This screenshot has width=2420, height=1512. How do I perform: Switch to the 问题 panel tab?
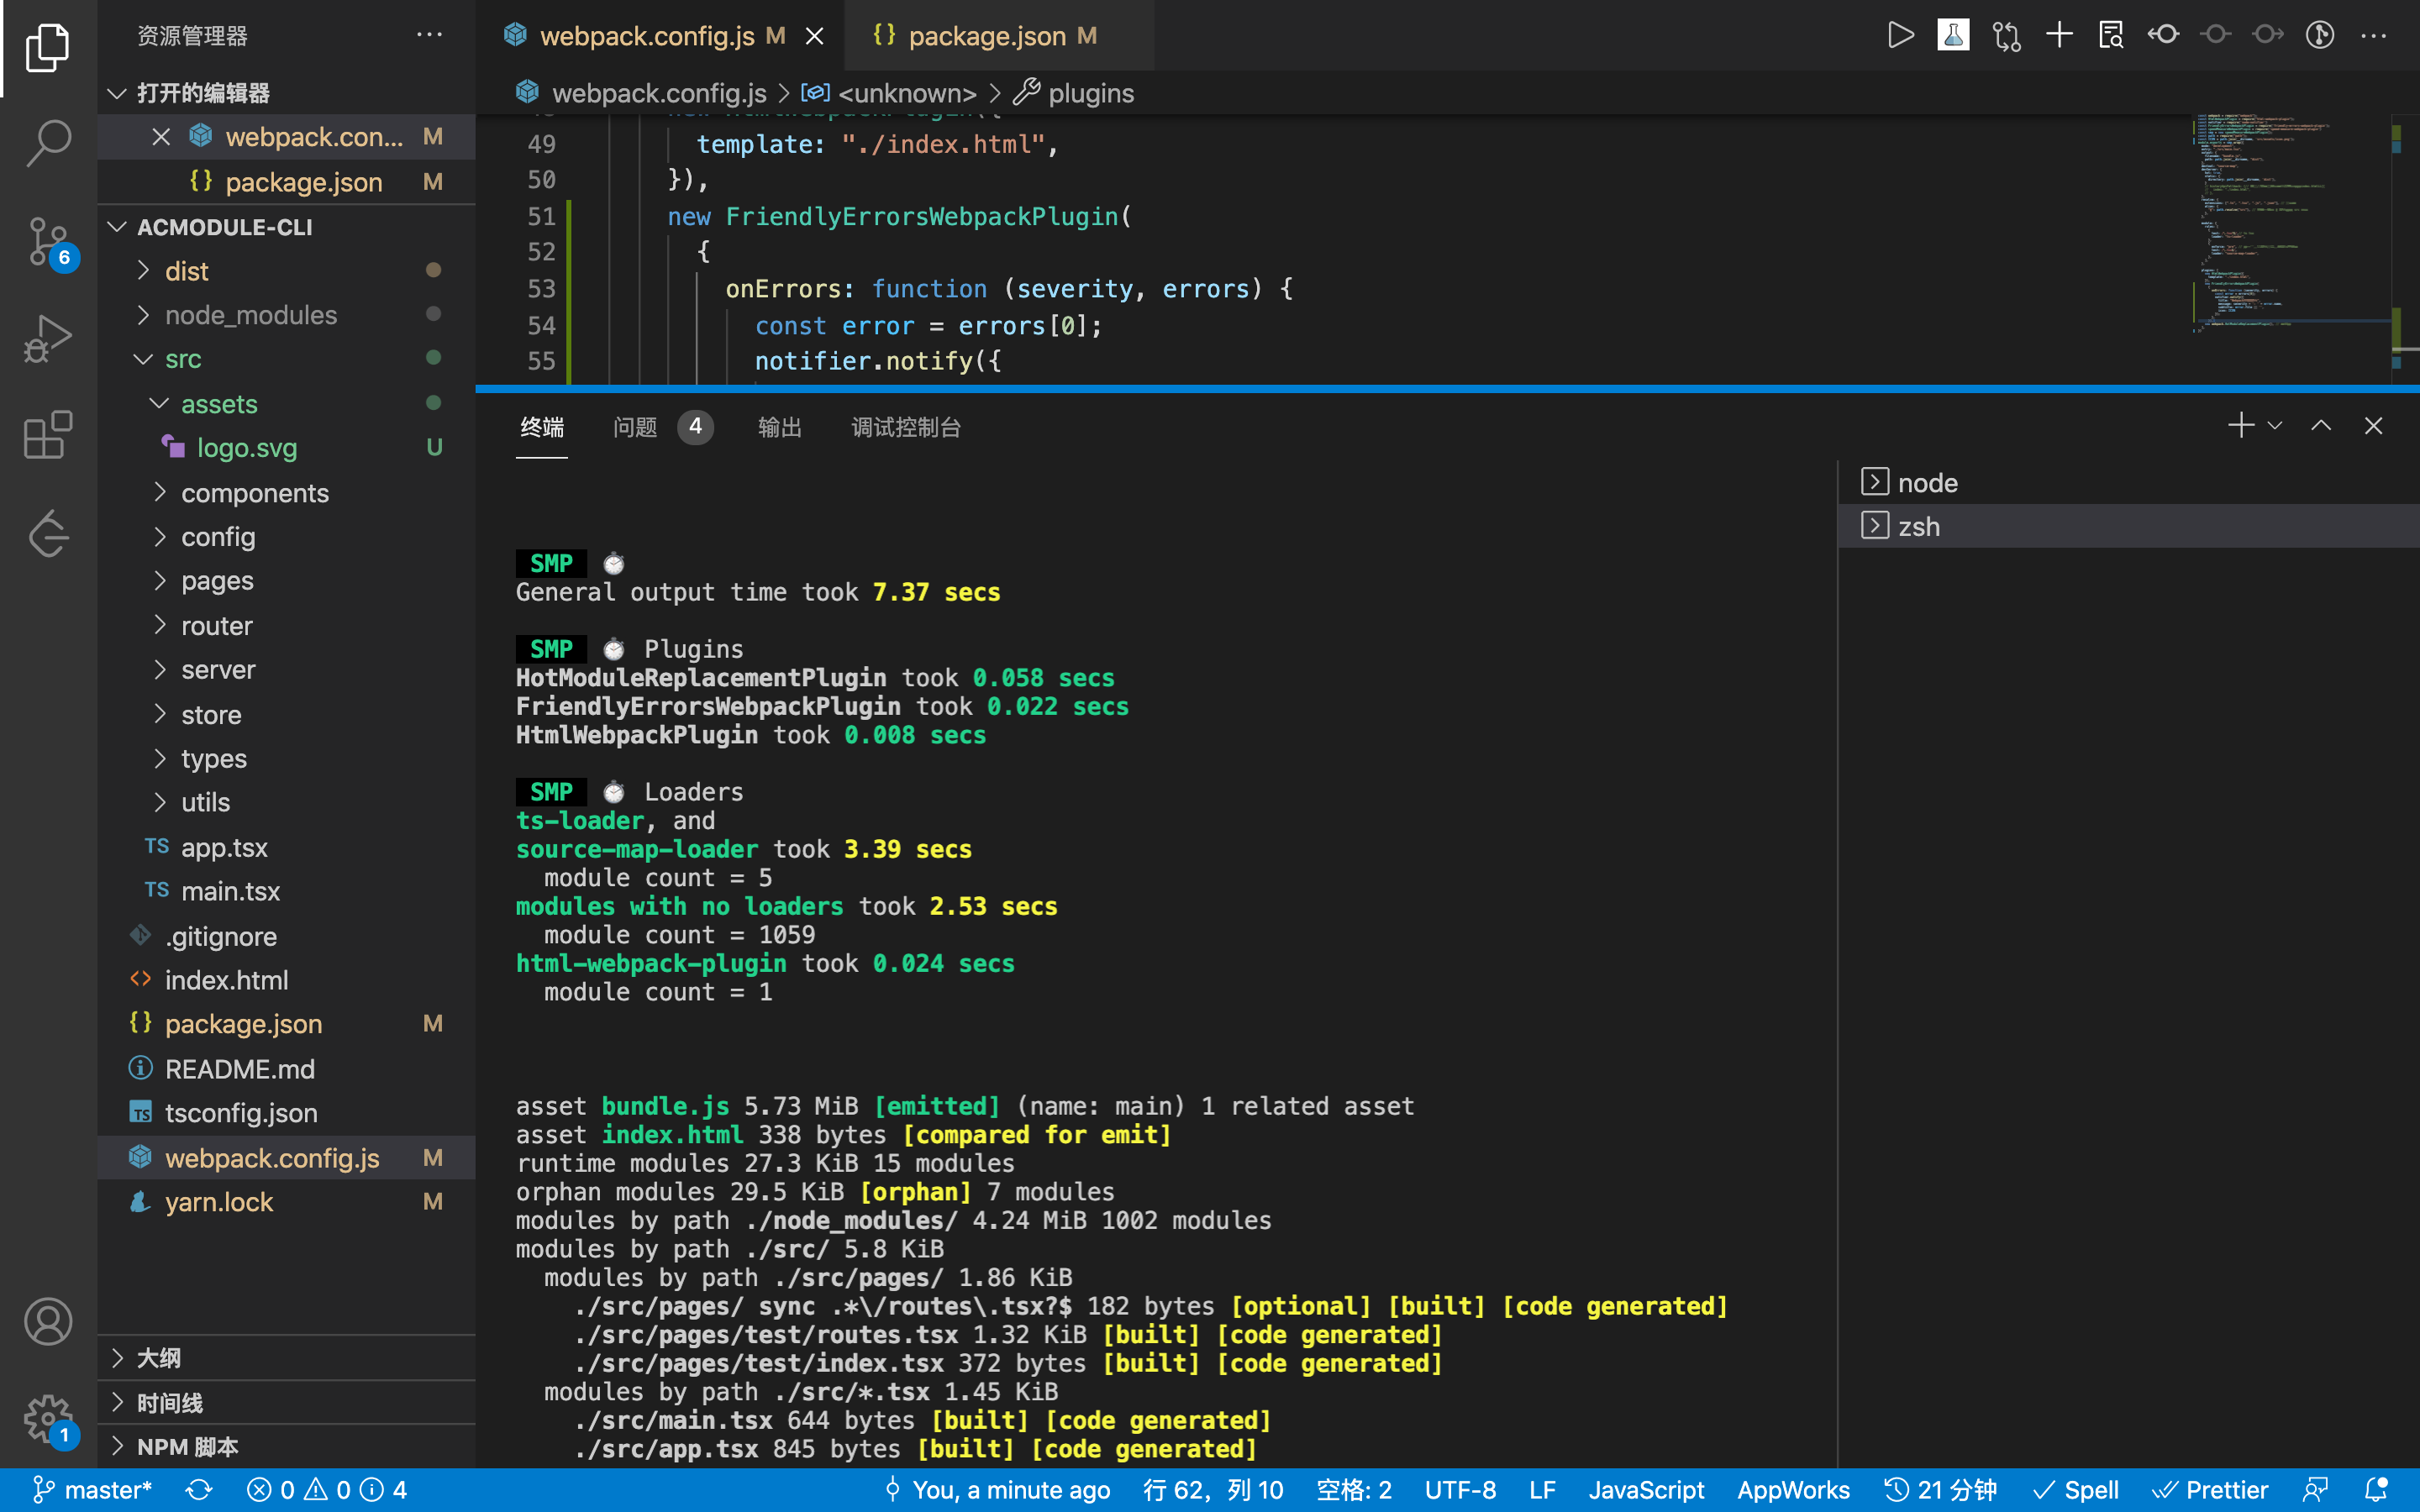pos(635,428)
